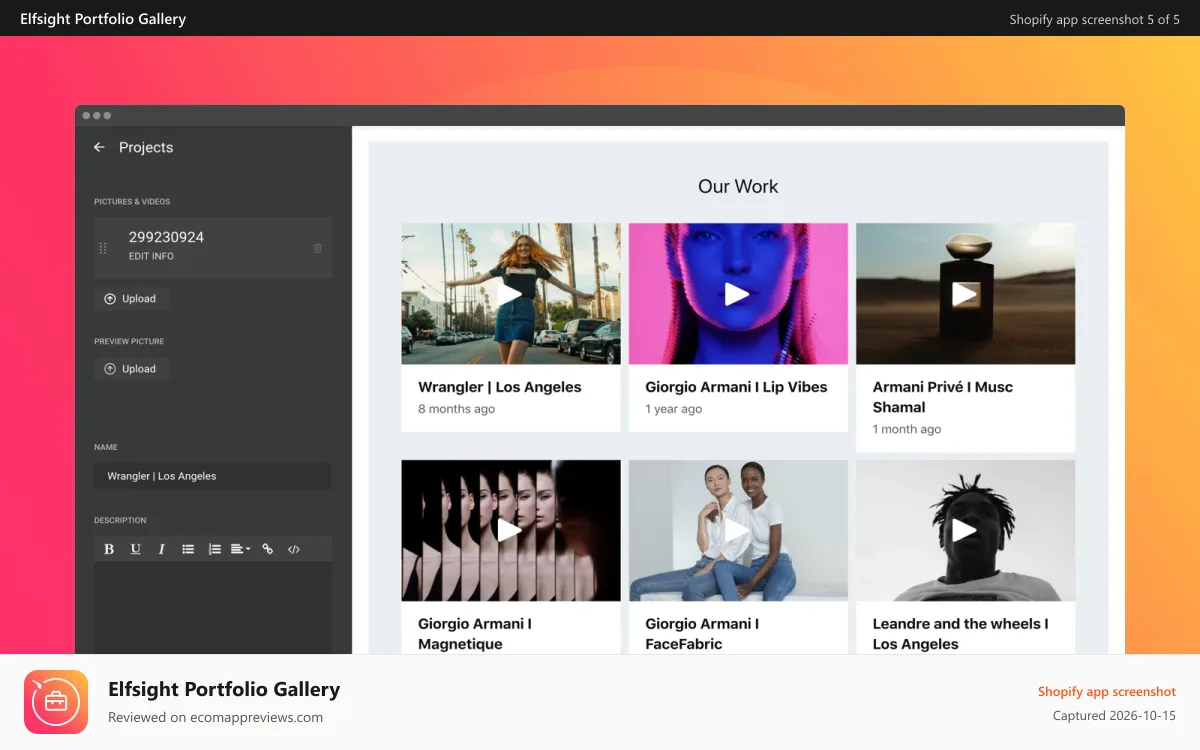Toggle bold in the description toolbar
The height and width of the screenshot is (750, 1200).
pyautogui.click(x=109, y=549)
